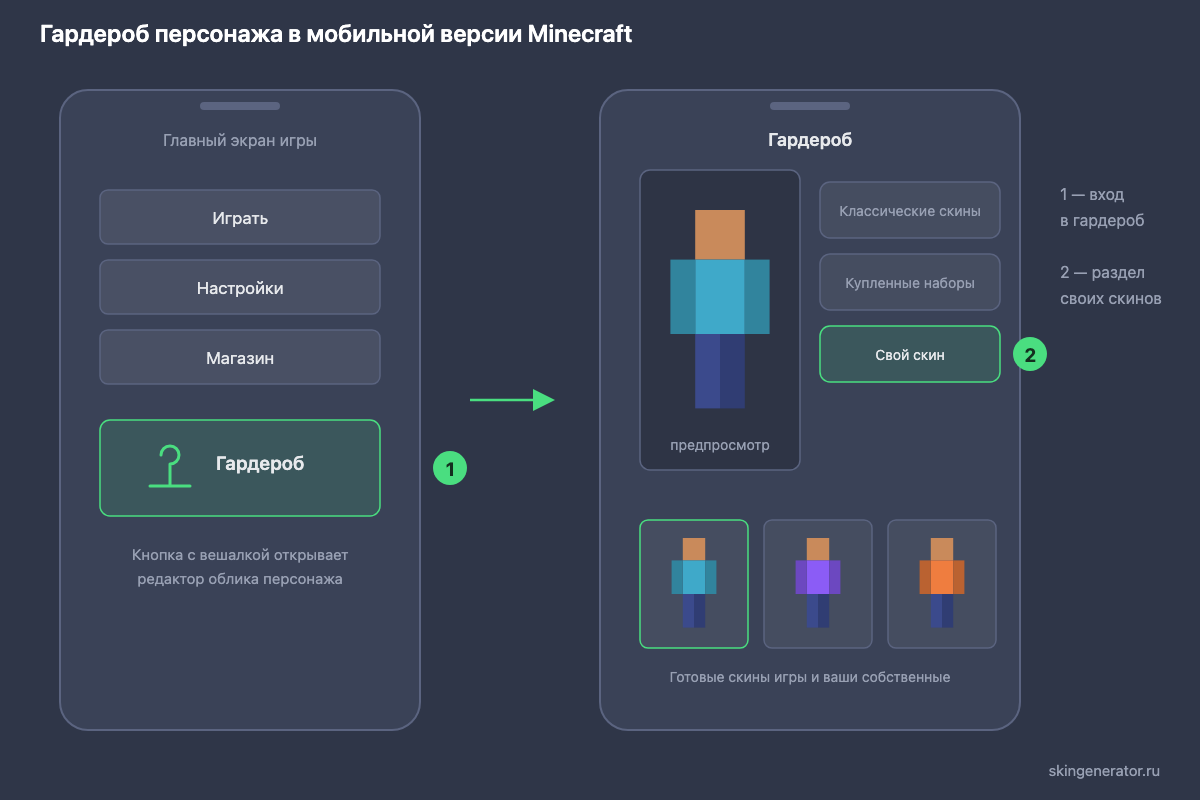Select the Классические скины section

[x=910, y=210]
